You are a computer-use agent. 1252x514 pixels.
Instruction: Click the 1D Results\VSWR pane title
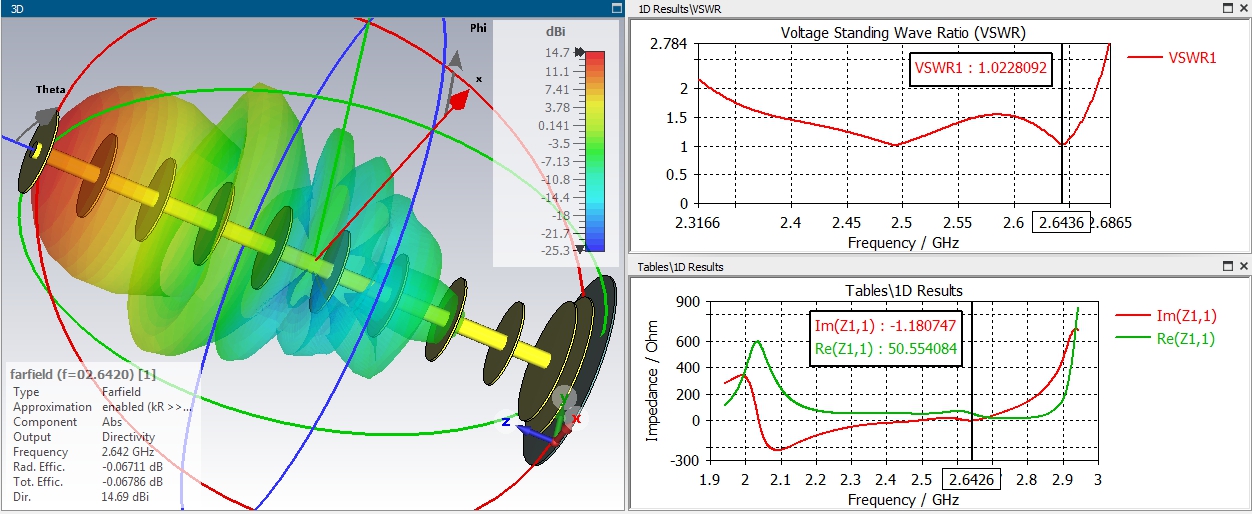click(680, 8)
